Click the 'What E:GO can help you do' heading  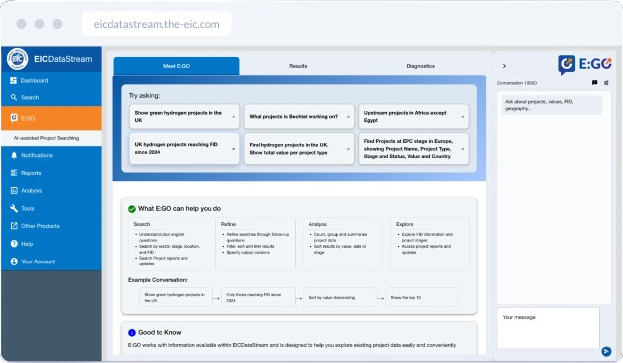point(180,209)
